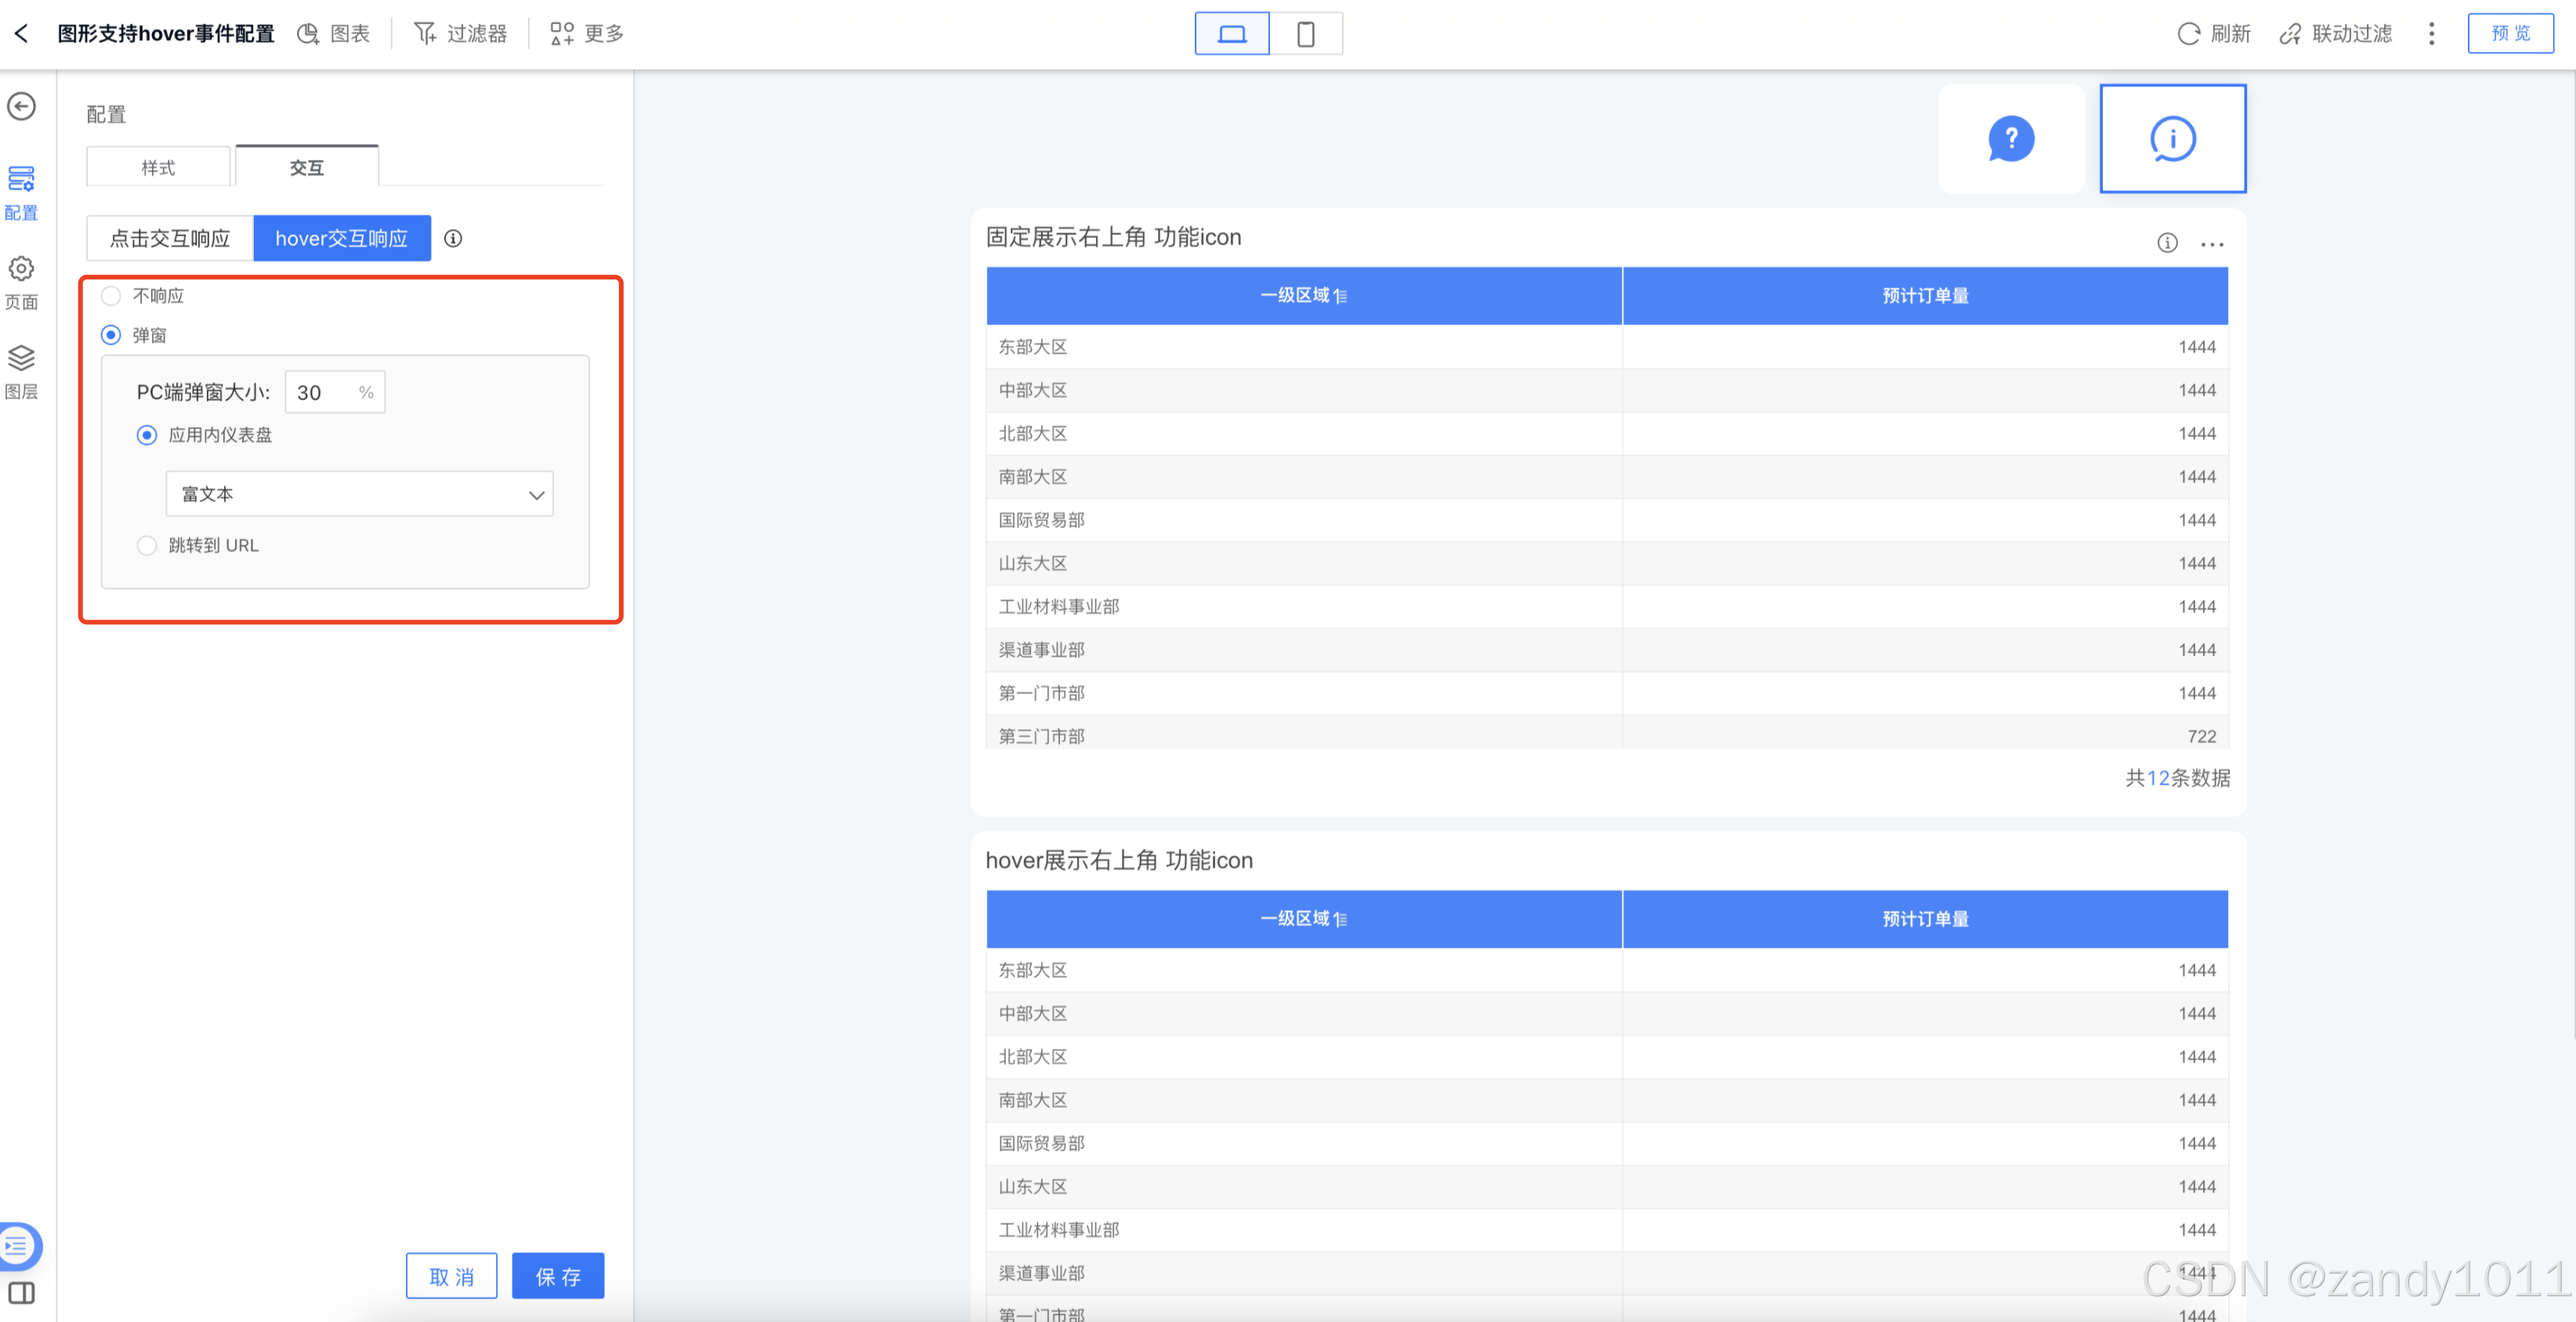This screenshot has height=1322, width=2576.
Task: Click the 保存 save button
Action: click(557, 1277)
